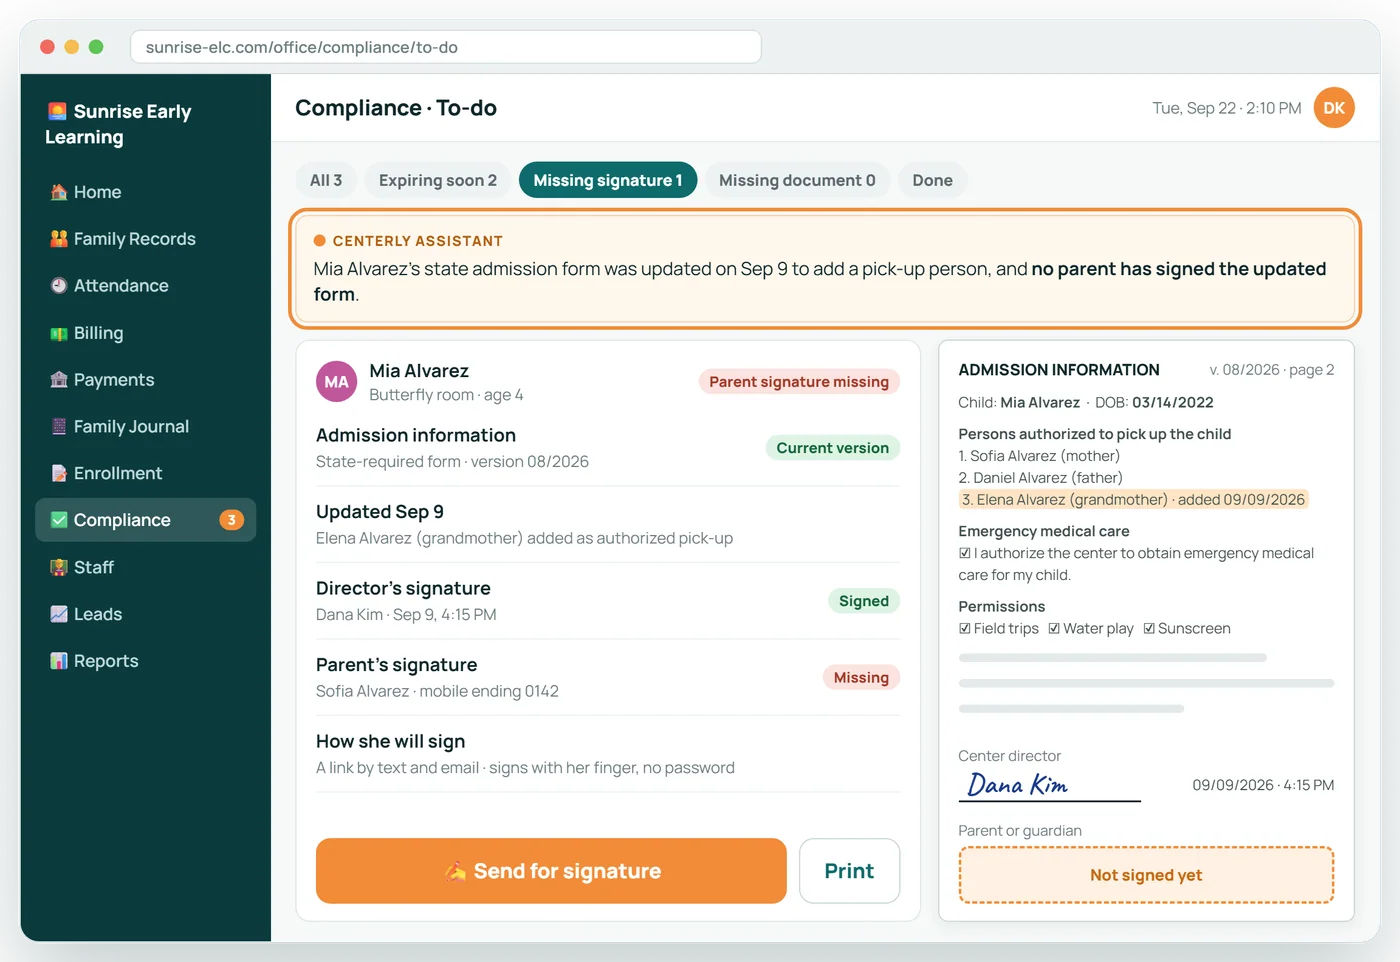
Task: Toggle the Water play permission checkbox
Action: 1054,628
